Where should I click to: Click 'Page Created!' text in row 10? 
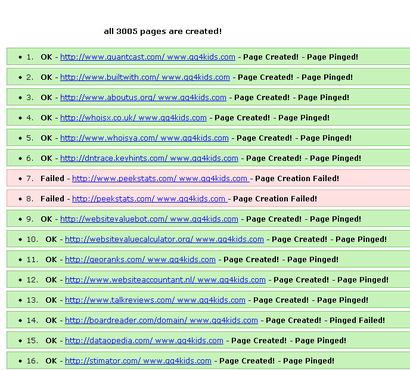[299, 239]
